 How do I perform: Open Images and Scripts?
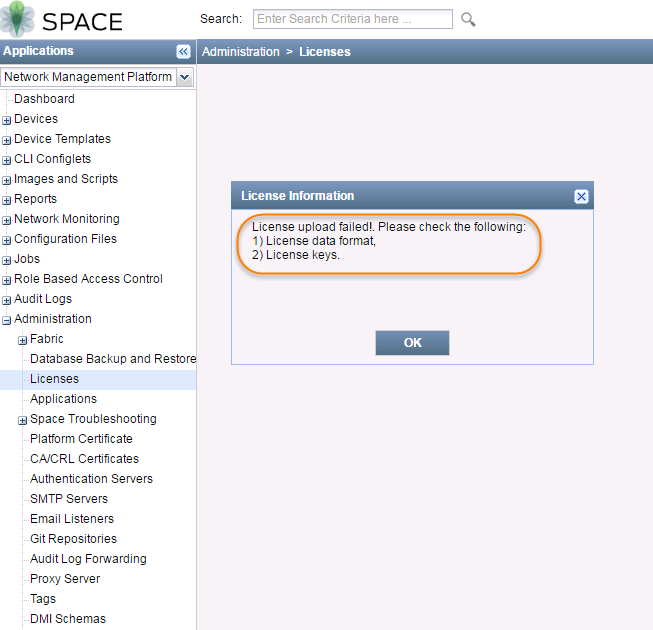point(66,179)
